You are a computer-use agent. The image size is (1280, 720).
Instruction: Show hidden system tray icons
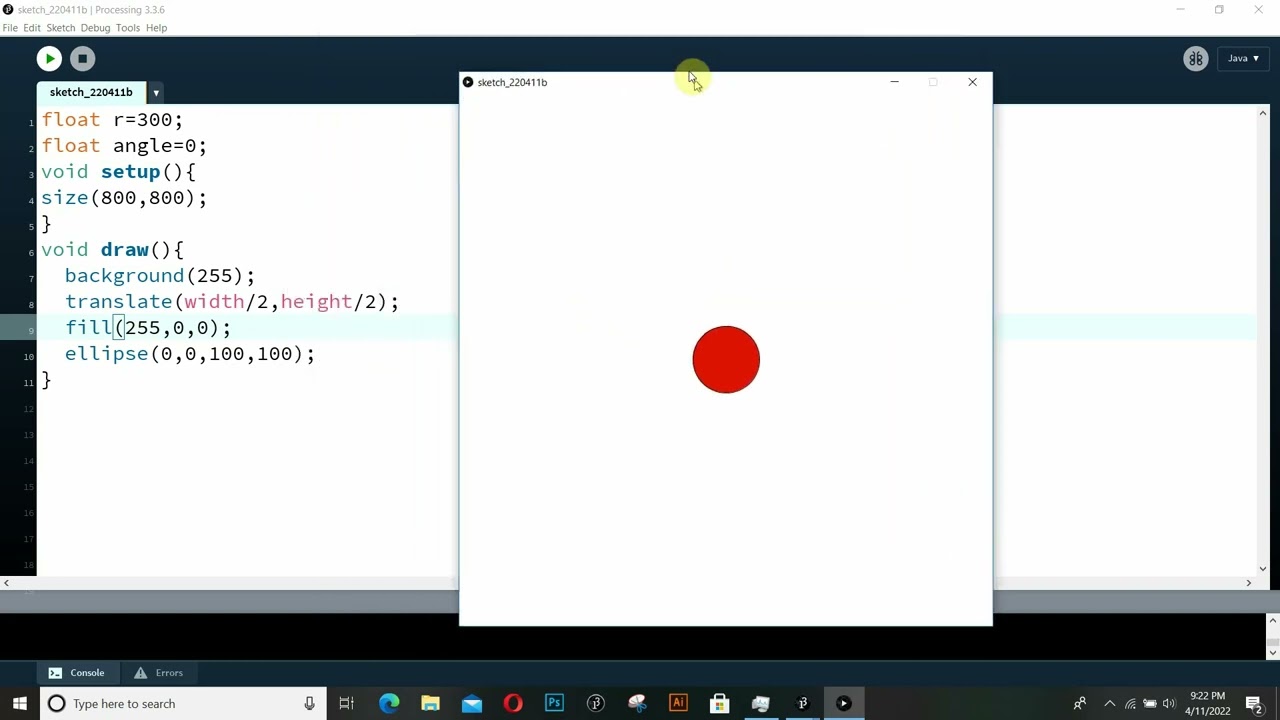pos(1109,703)
